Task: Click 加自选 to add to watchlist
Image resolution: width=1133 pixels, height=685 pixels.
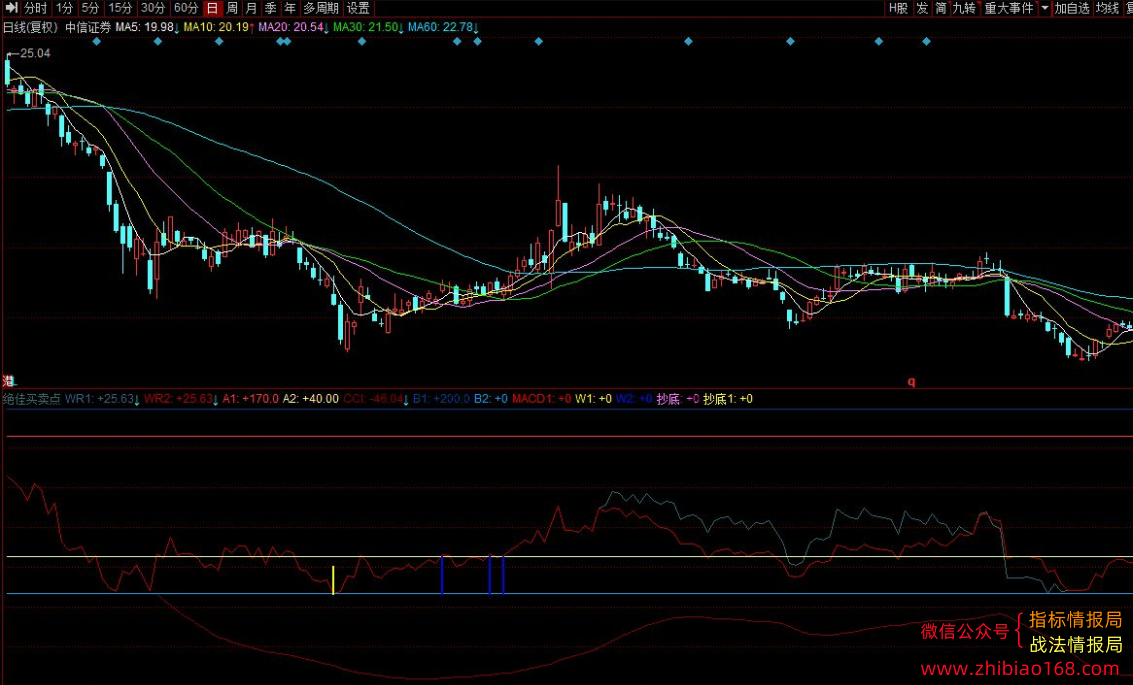Action: point(1072,8)
